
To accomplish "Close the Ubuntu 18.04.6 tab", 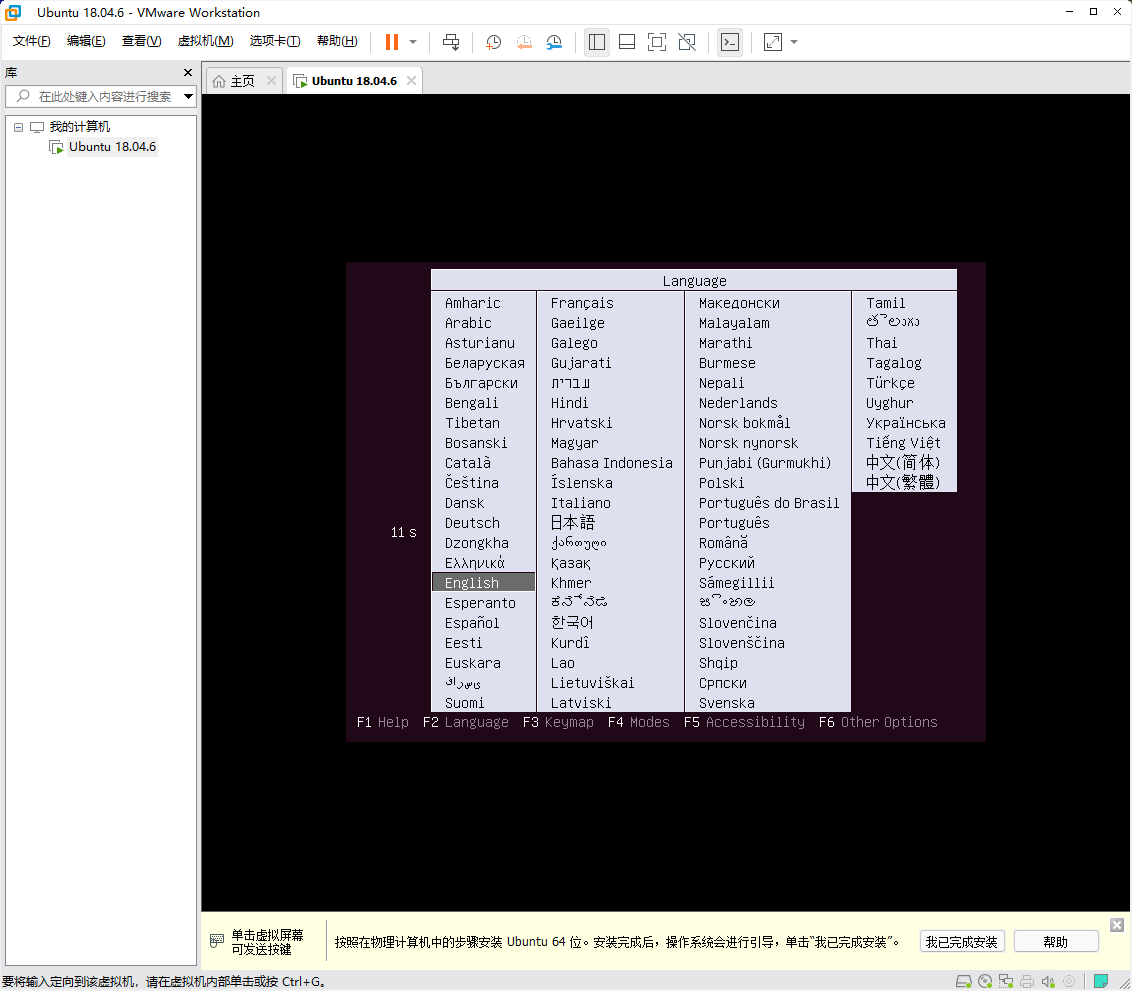I will 412,81.
